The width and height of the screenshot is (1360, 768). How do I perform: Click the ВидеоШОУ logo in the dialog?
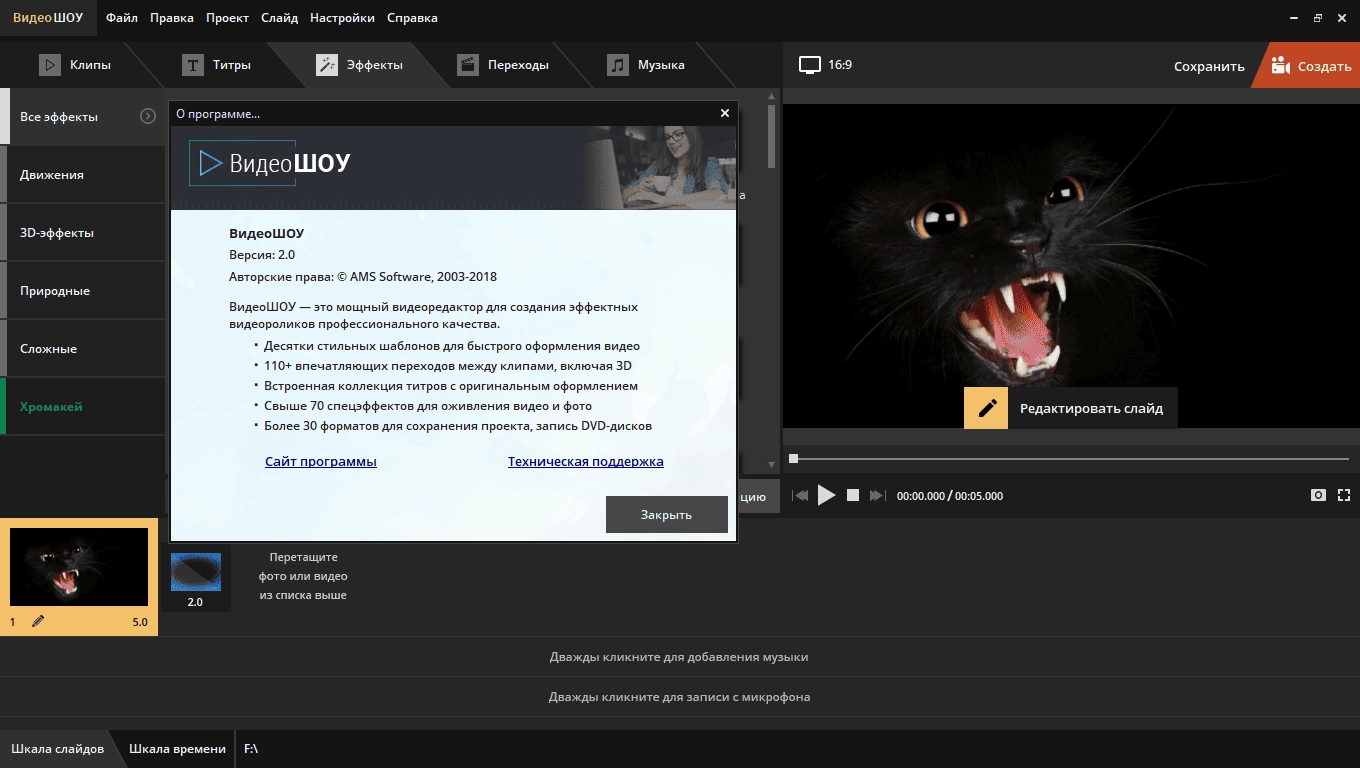click(x=272, y=163)
